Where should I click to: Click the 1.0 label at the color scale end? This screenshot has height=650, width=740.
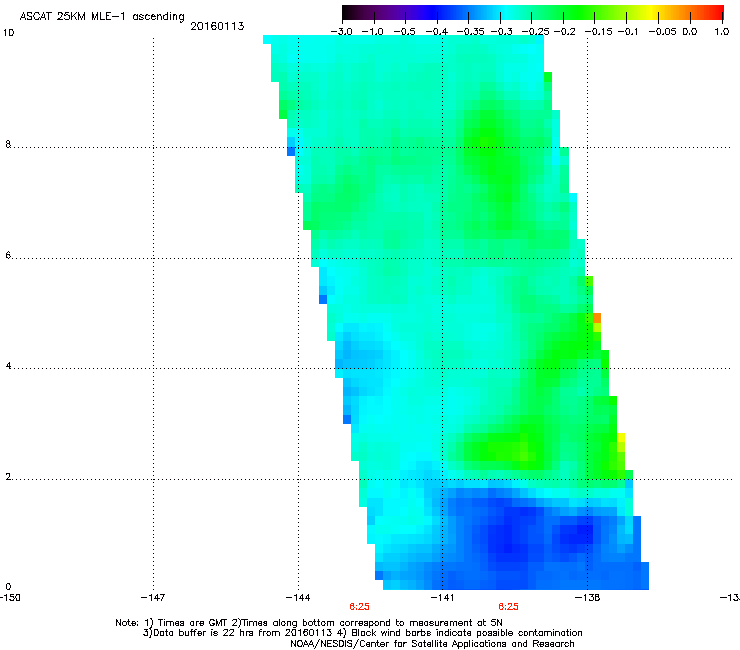(x=722, y=32)
